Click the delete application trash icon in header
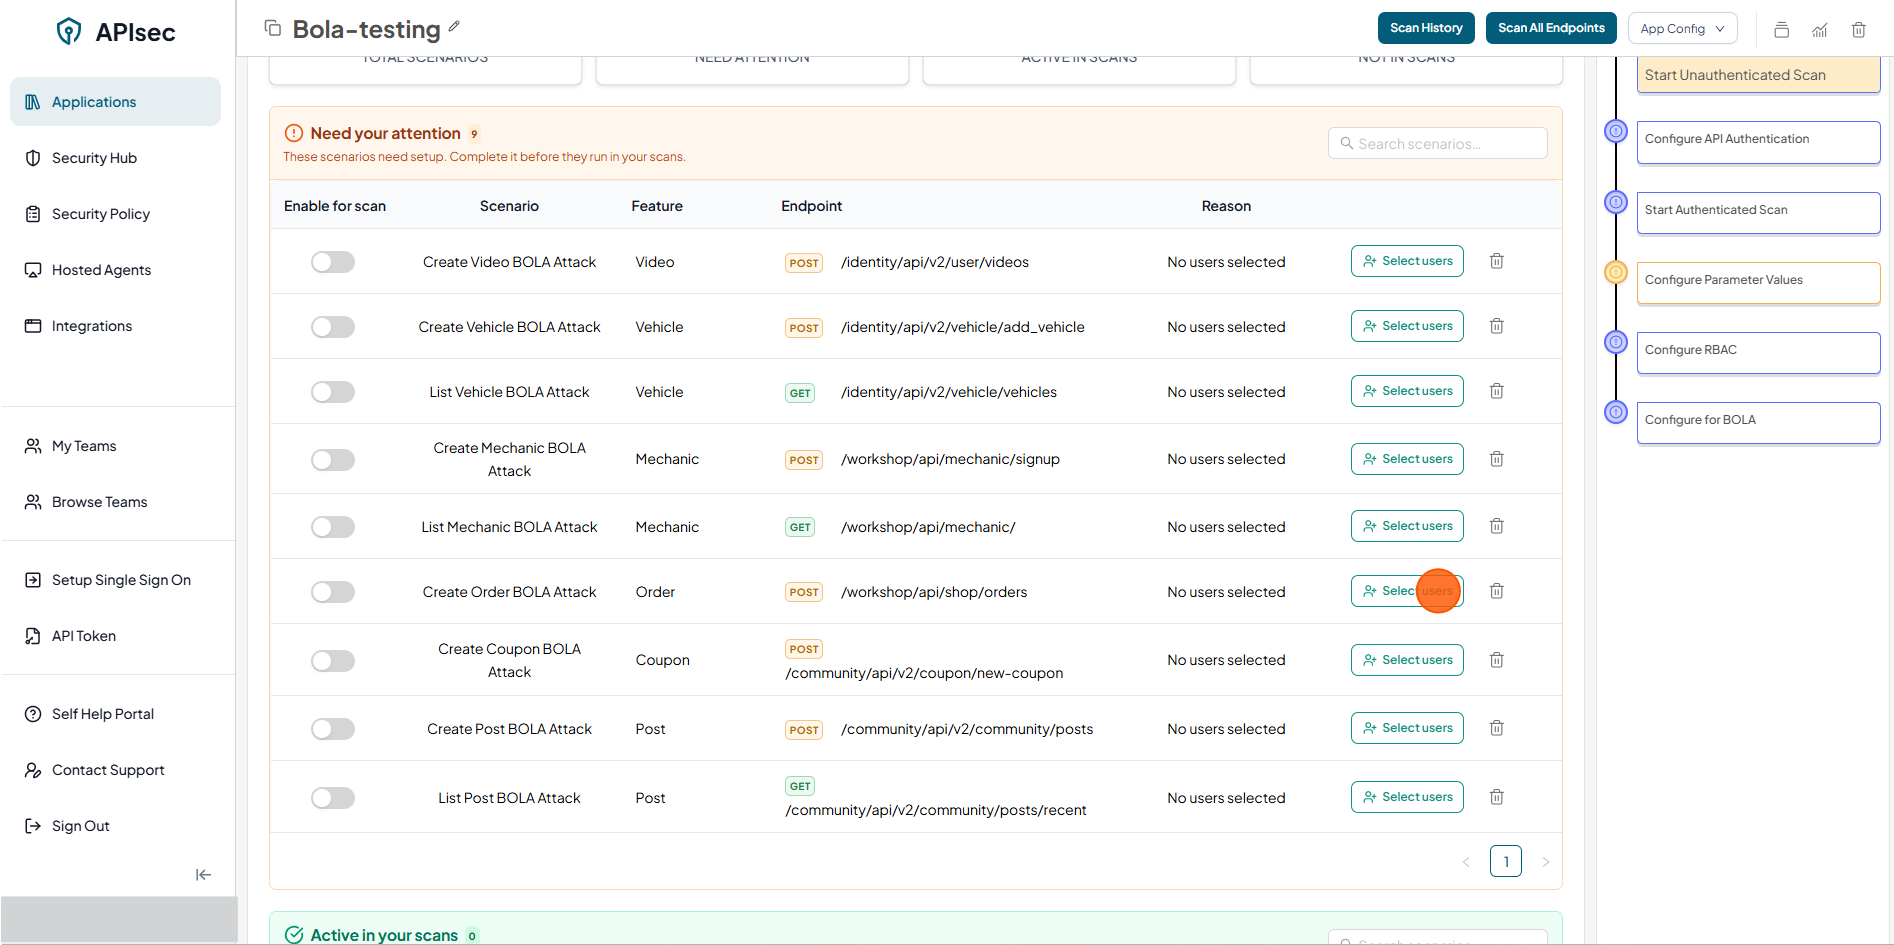The width and height of the screenshot is (1894, 945). click(x=1858, y=30)
